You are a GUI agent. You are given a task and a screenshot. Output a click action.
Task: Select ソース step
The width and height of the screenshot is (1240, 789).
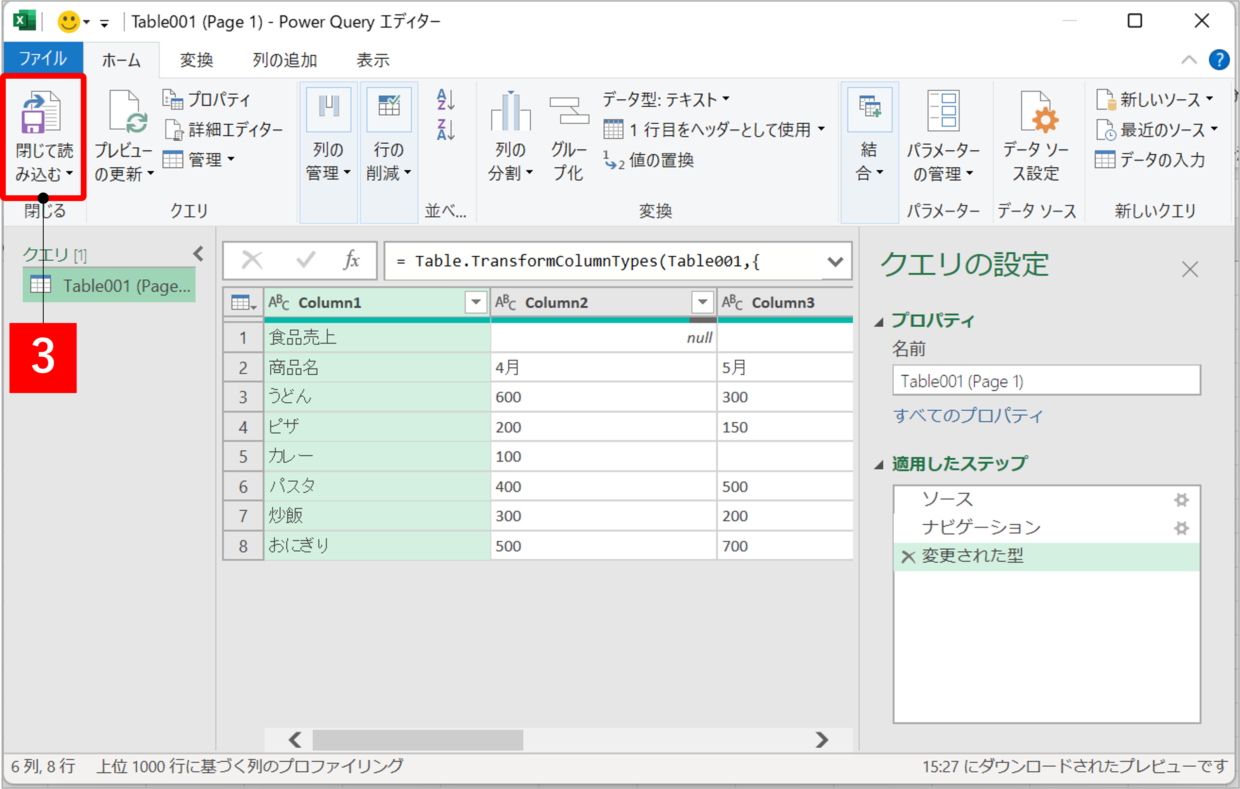tap(1046, 499)
